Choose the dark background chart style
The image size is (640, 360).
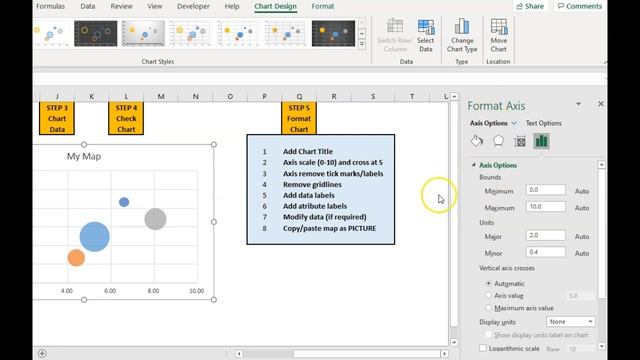(x=96, y=33)
